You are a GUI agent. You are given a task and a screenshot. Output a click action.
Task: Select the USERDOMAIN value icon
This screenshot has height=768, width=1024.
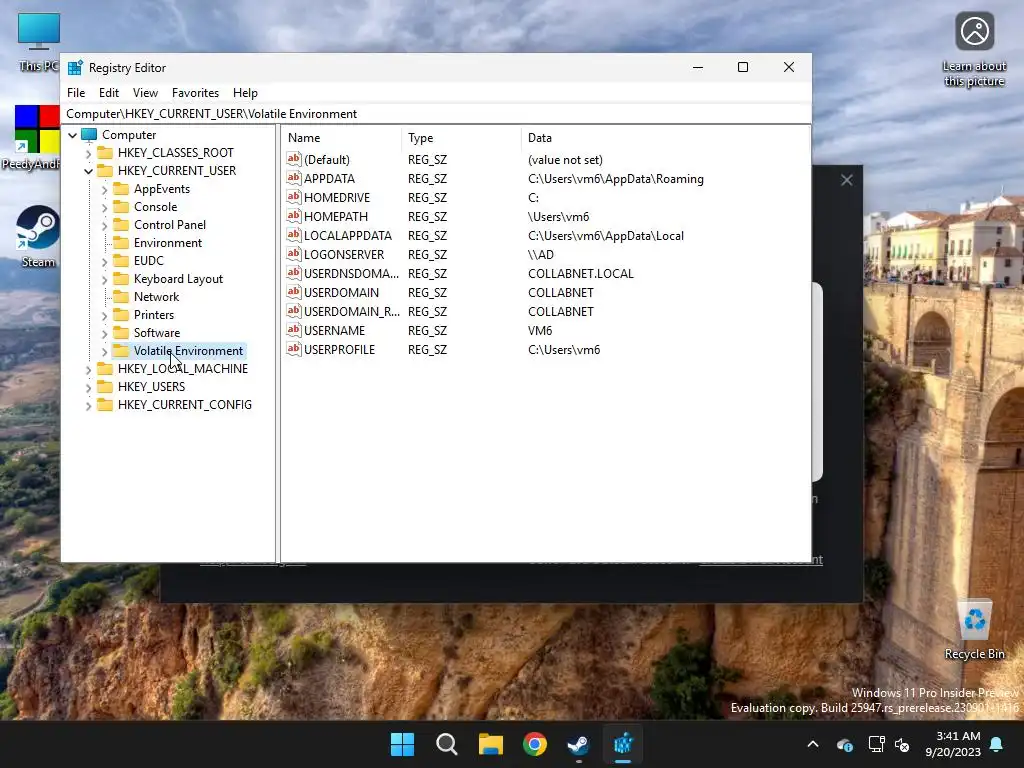(x=294, y=291)
